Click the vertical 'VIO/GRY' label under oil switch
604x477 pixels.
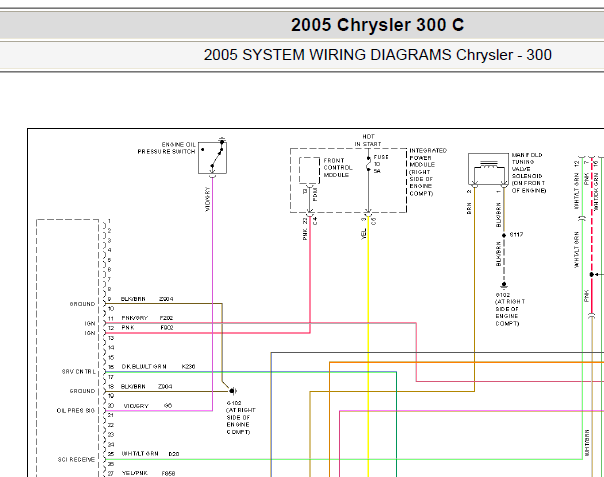point(208,199)
